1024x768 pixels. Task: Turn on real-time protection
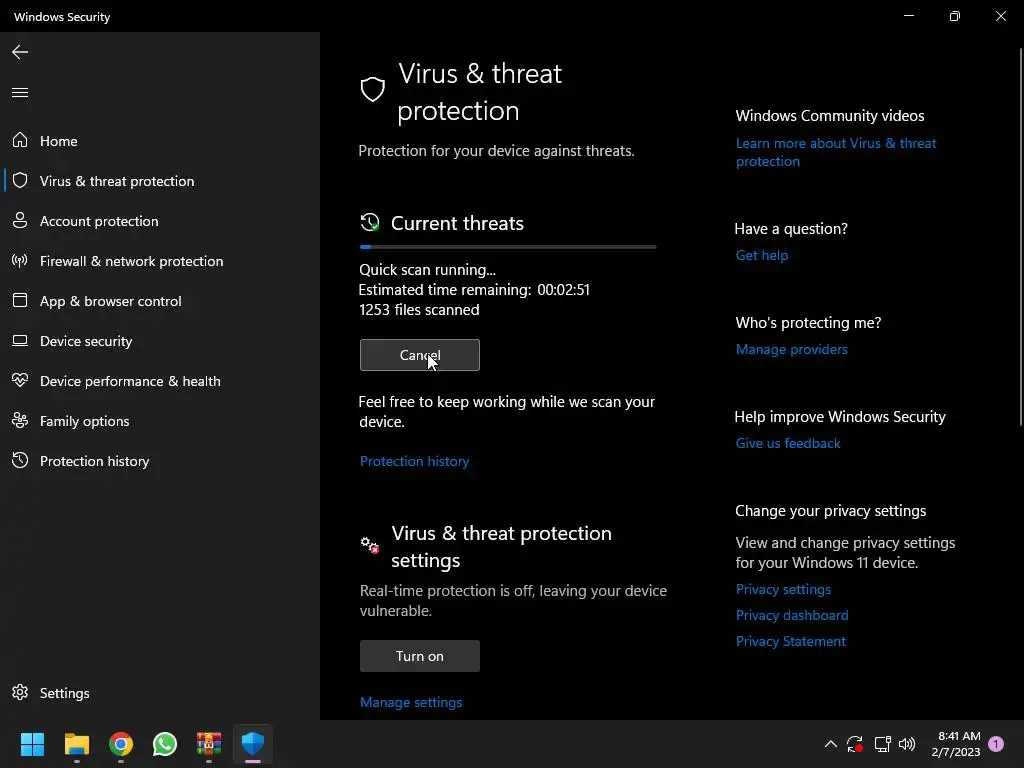pos(419,656)
